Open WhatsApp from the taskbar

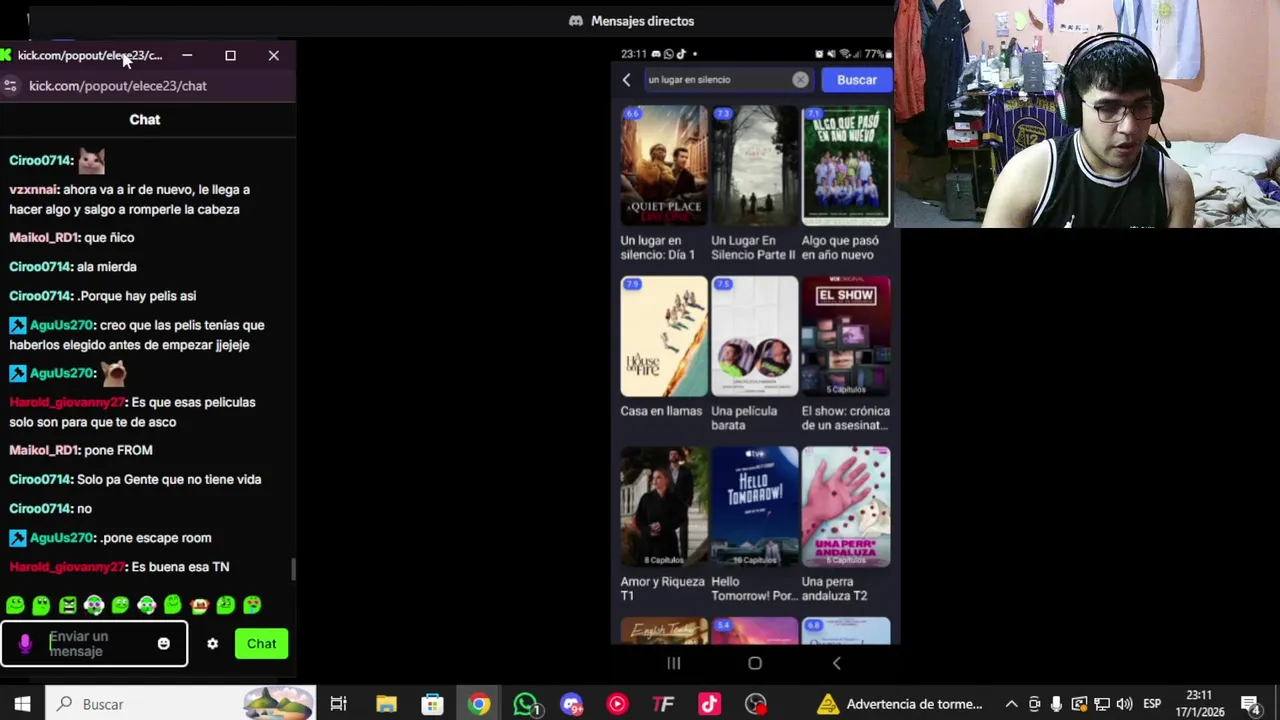point(525,704)
